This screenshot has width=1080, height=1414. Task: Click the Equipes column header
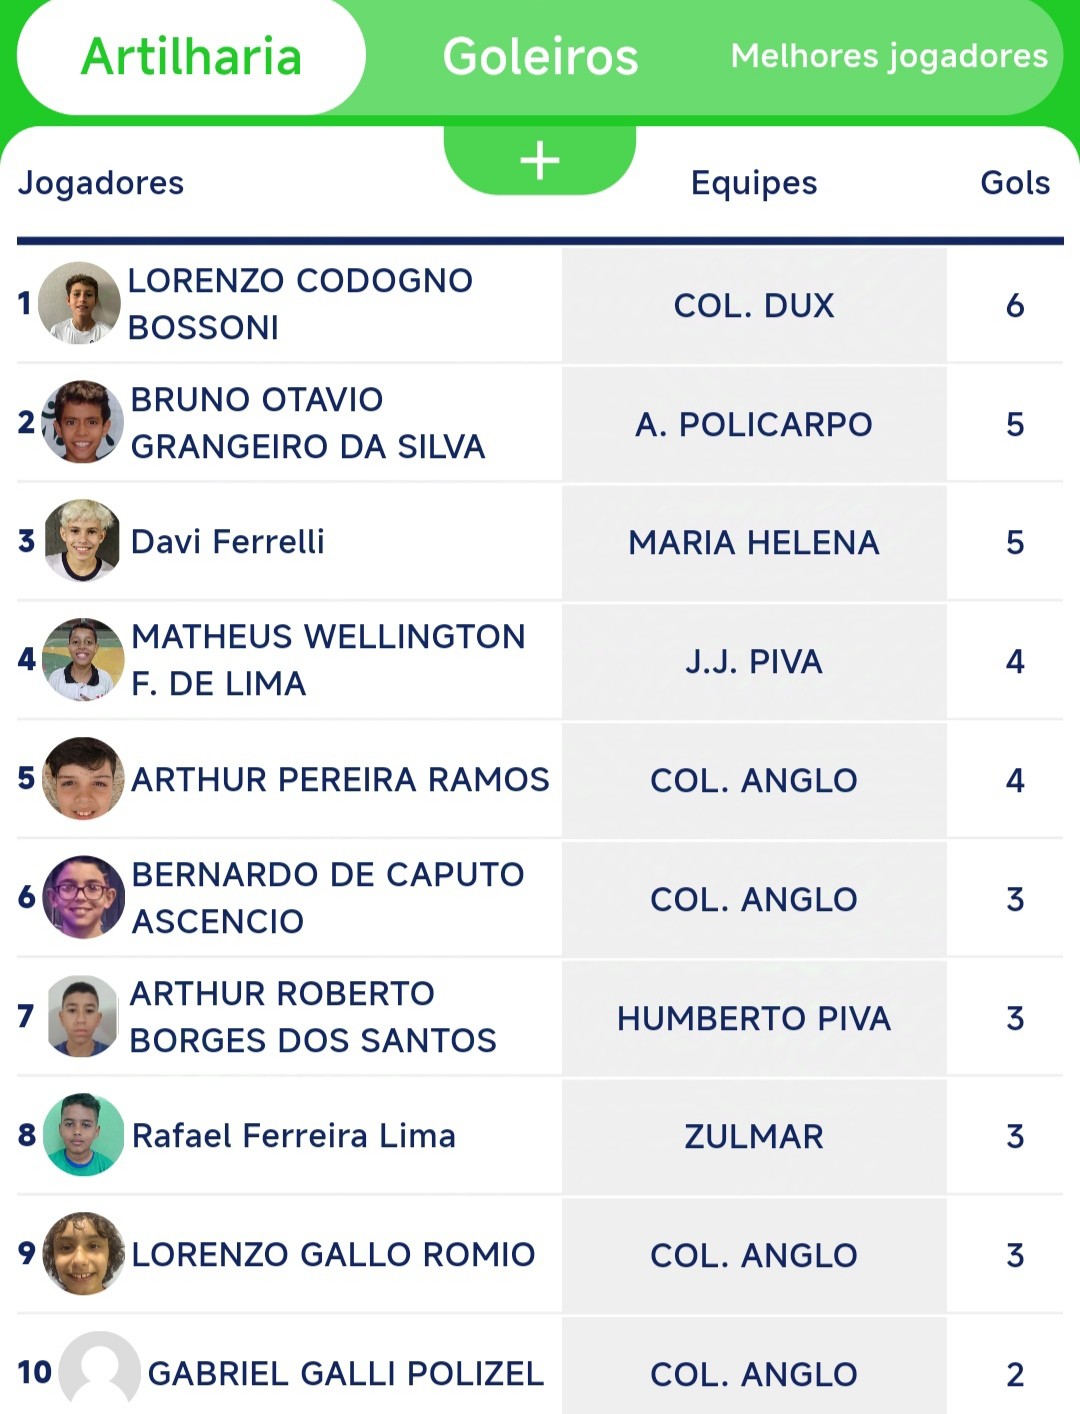pyautogui.click(x=754, y=183)
